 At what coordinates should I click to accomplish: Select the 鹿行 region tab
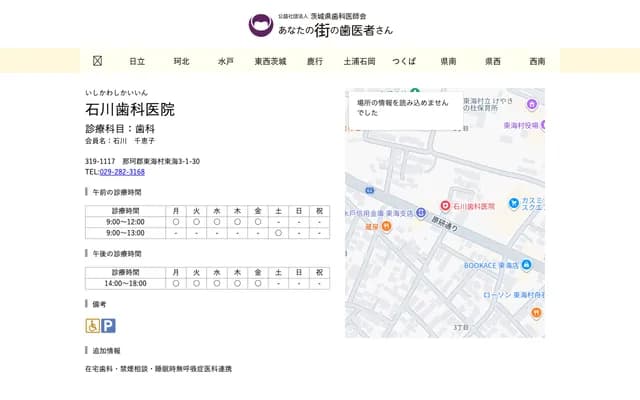315,61
